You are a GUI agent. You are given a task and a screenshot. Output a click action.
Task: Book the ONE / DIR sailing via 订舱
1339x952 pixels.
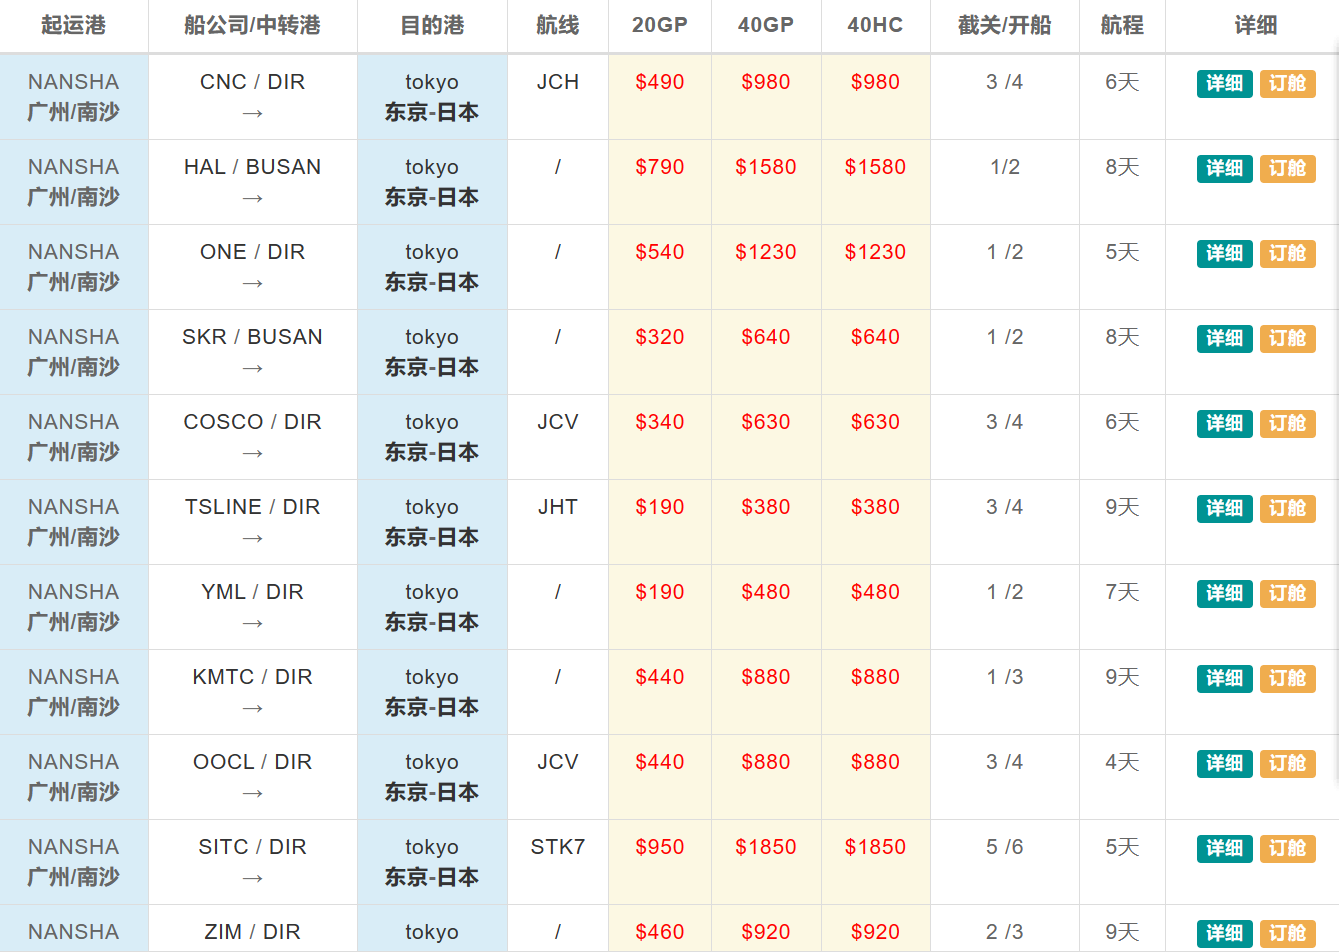(x=1288, y=254)
